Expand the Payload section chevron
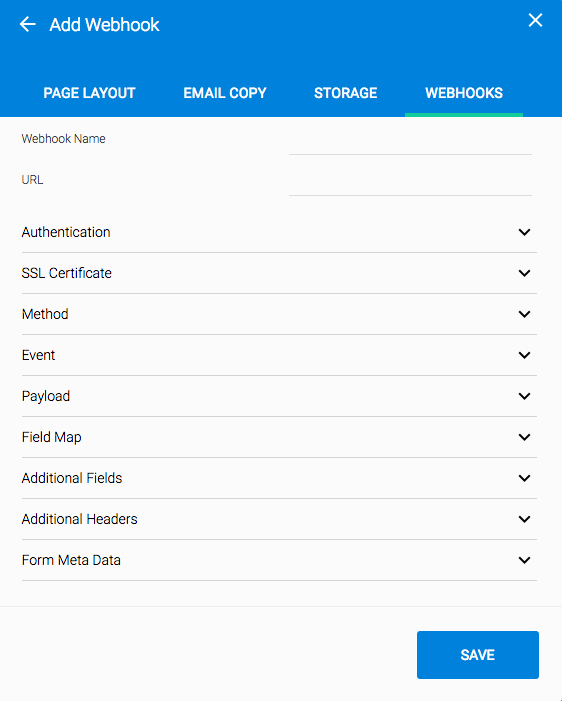Viewport: 562px width, 701px height. click(x=524, y=396)
